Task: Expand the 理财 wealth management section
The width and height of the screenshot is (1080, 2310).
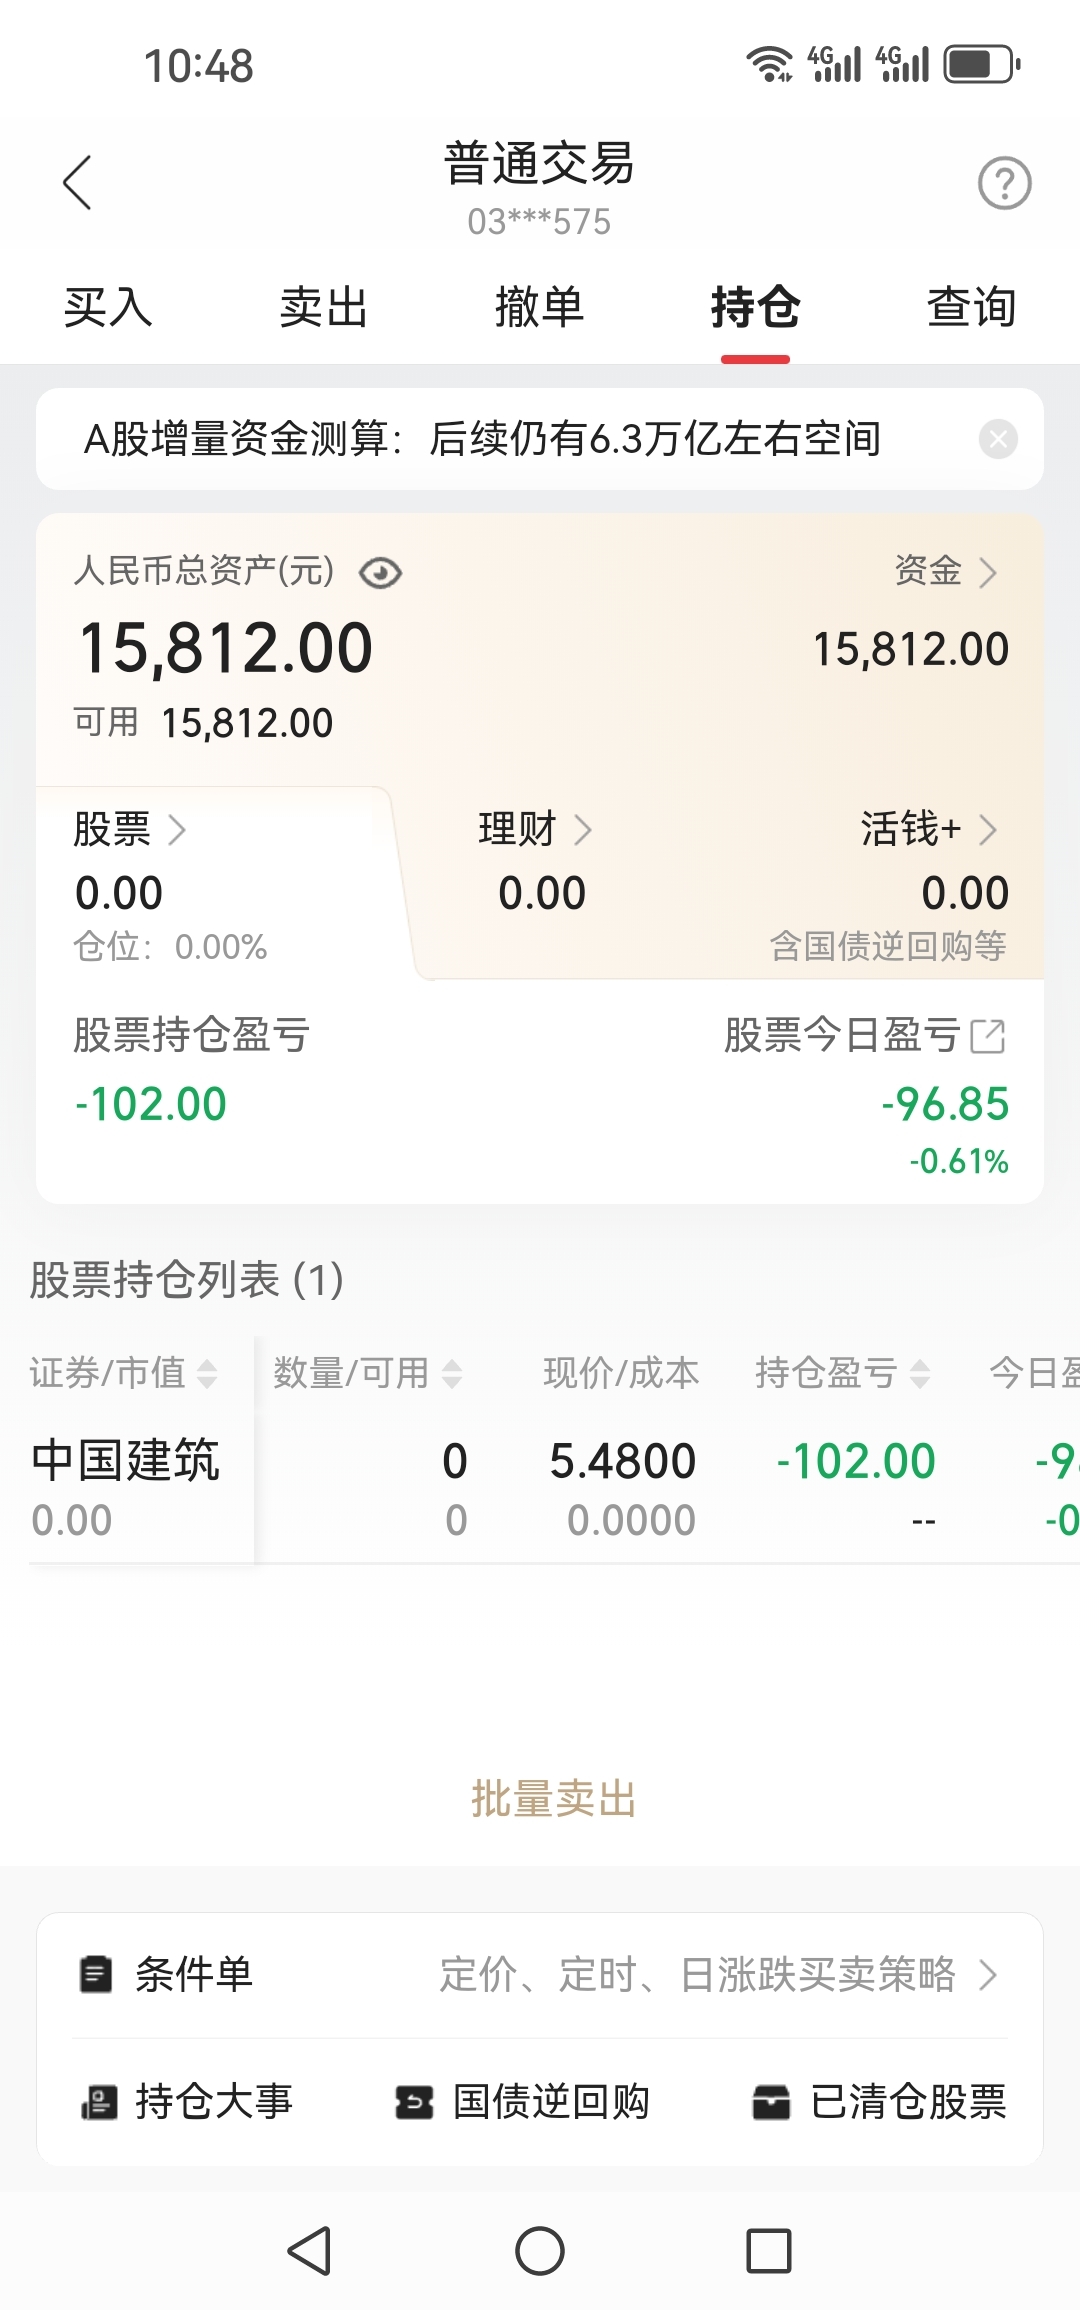Action: coord(535,829)
